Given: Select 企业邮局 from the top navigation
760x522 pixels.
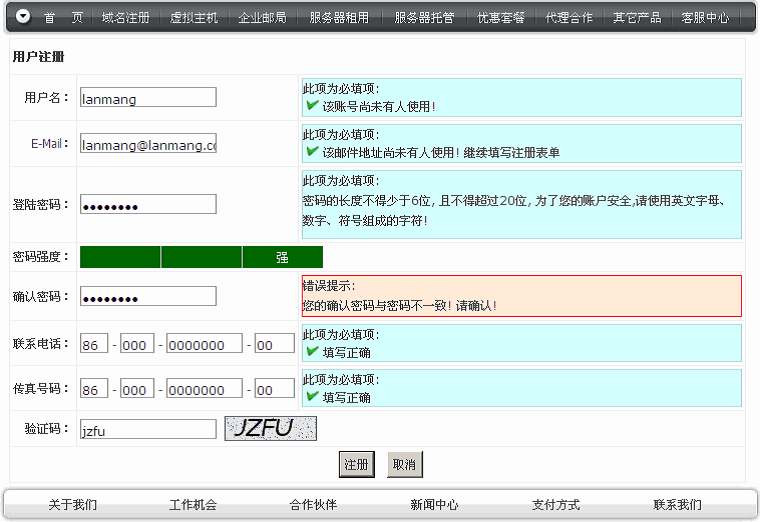Looking at the screenshot, I should pyautogui.click(x=262, y=18).
